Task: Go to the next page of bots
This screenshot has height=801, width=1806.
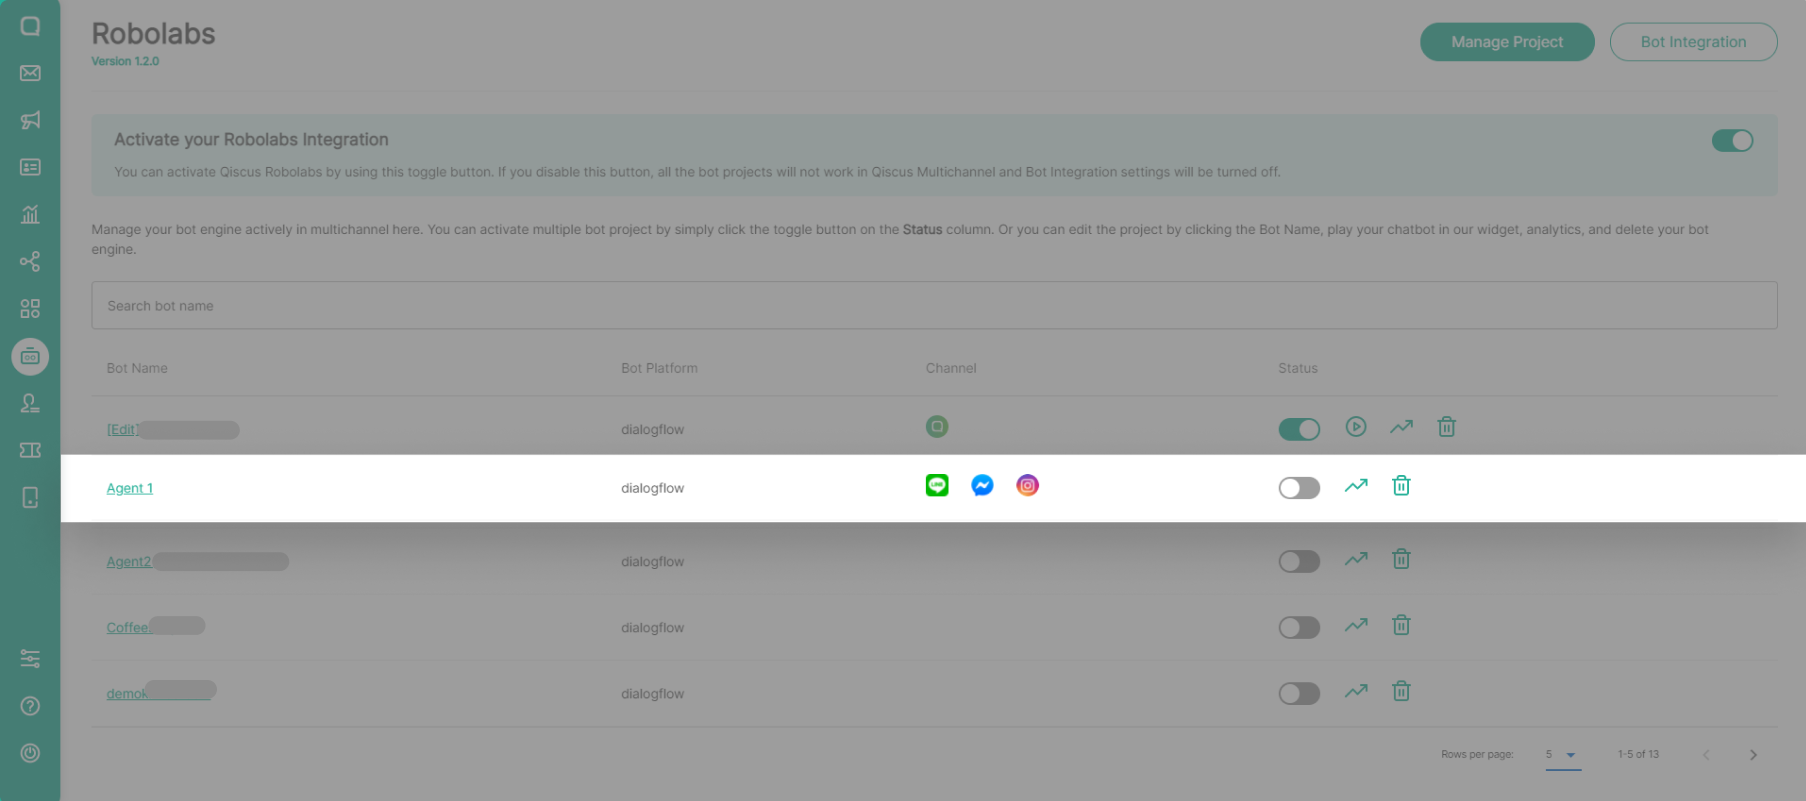Action: tap(1753, 755)
